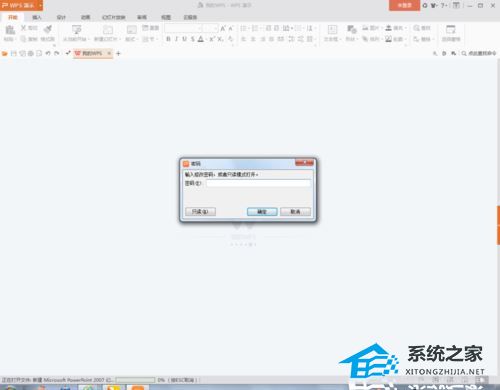Click the print quick-access icon
This screenshot has height=390, width=500.
[x=30, y=53]
